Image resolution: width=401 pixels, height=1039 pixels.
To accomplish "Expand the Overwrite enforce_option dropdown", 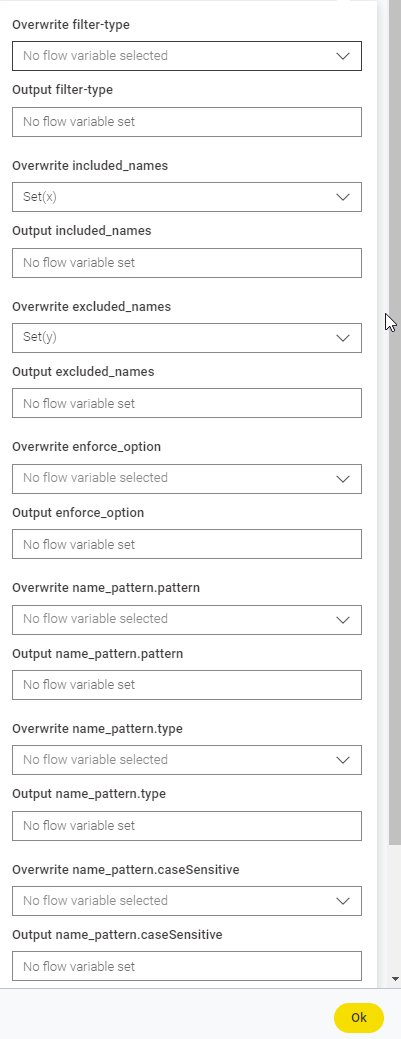I will coord(187,478).
